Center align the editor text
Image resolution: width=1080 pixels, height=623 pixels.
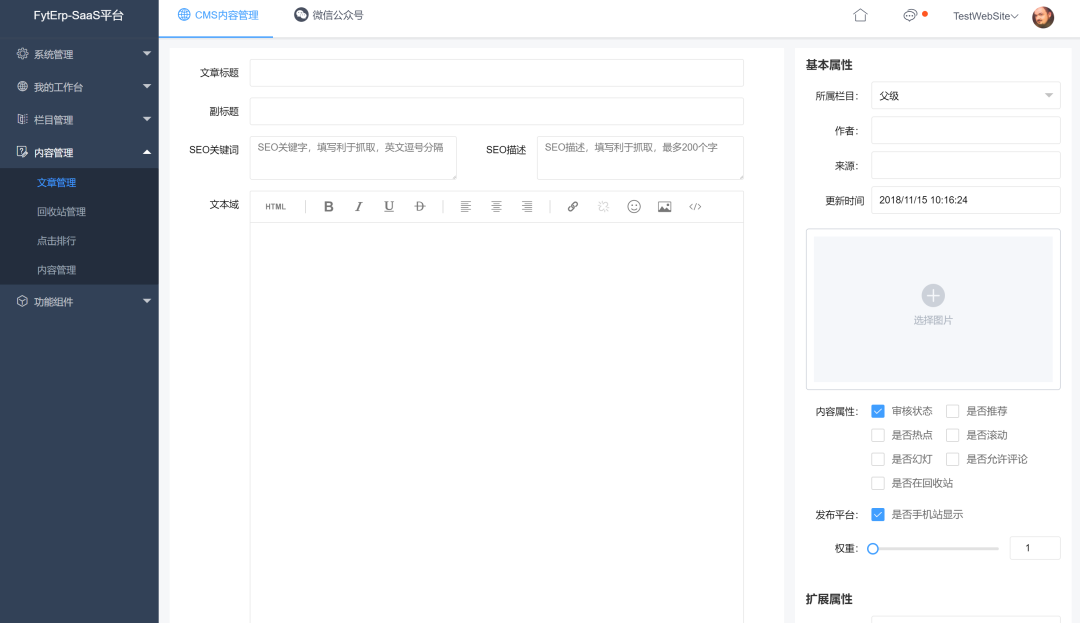496,207
